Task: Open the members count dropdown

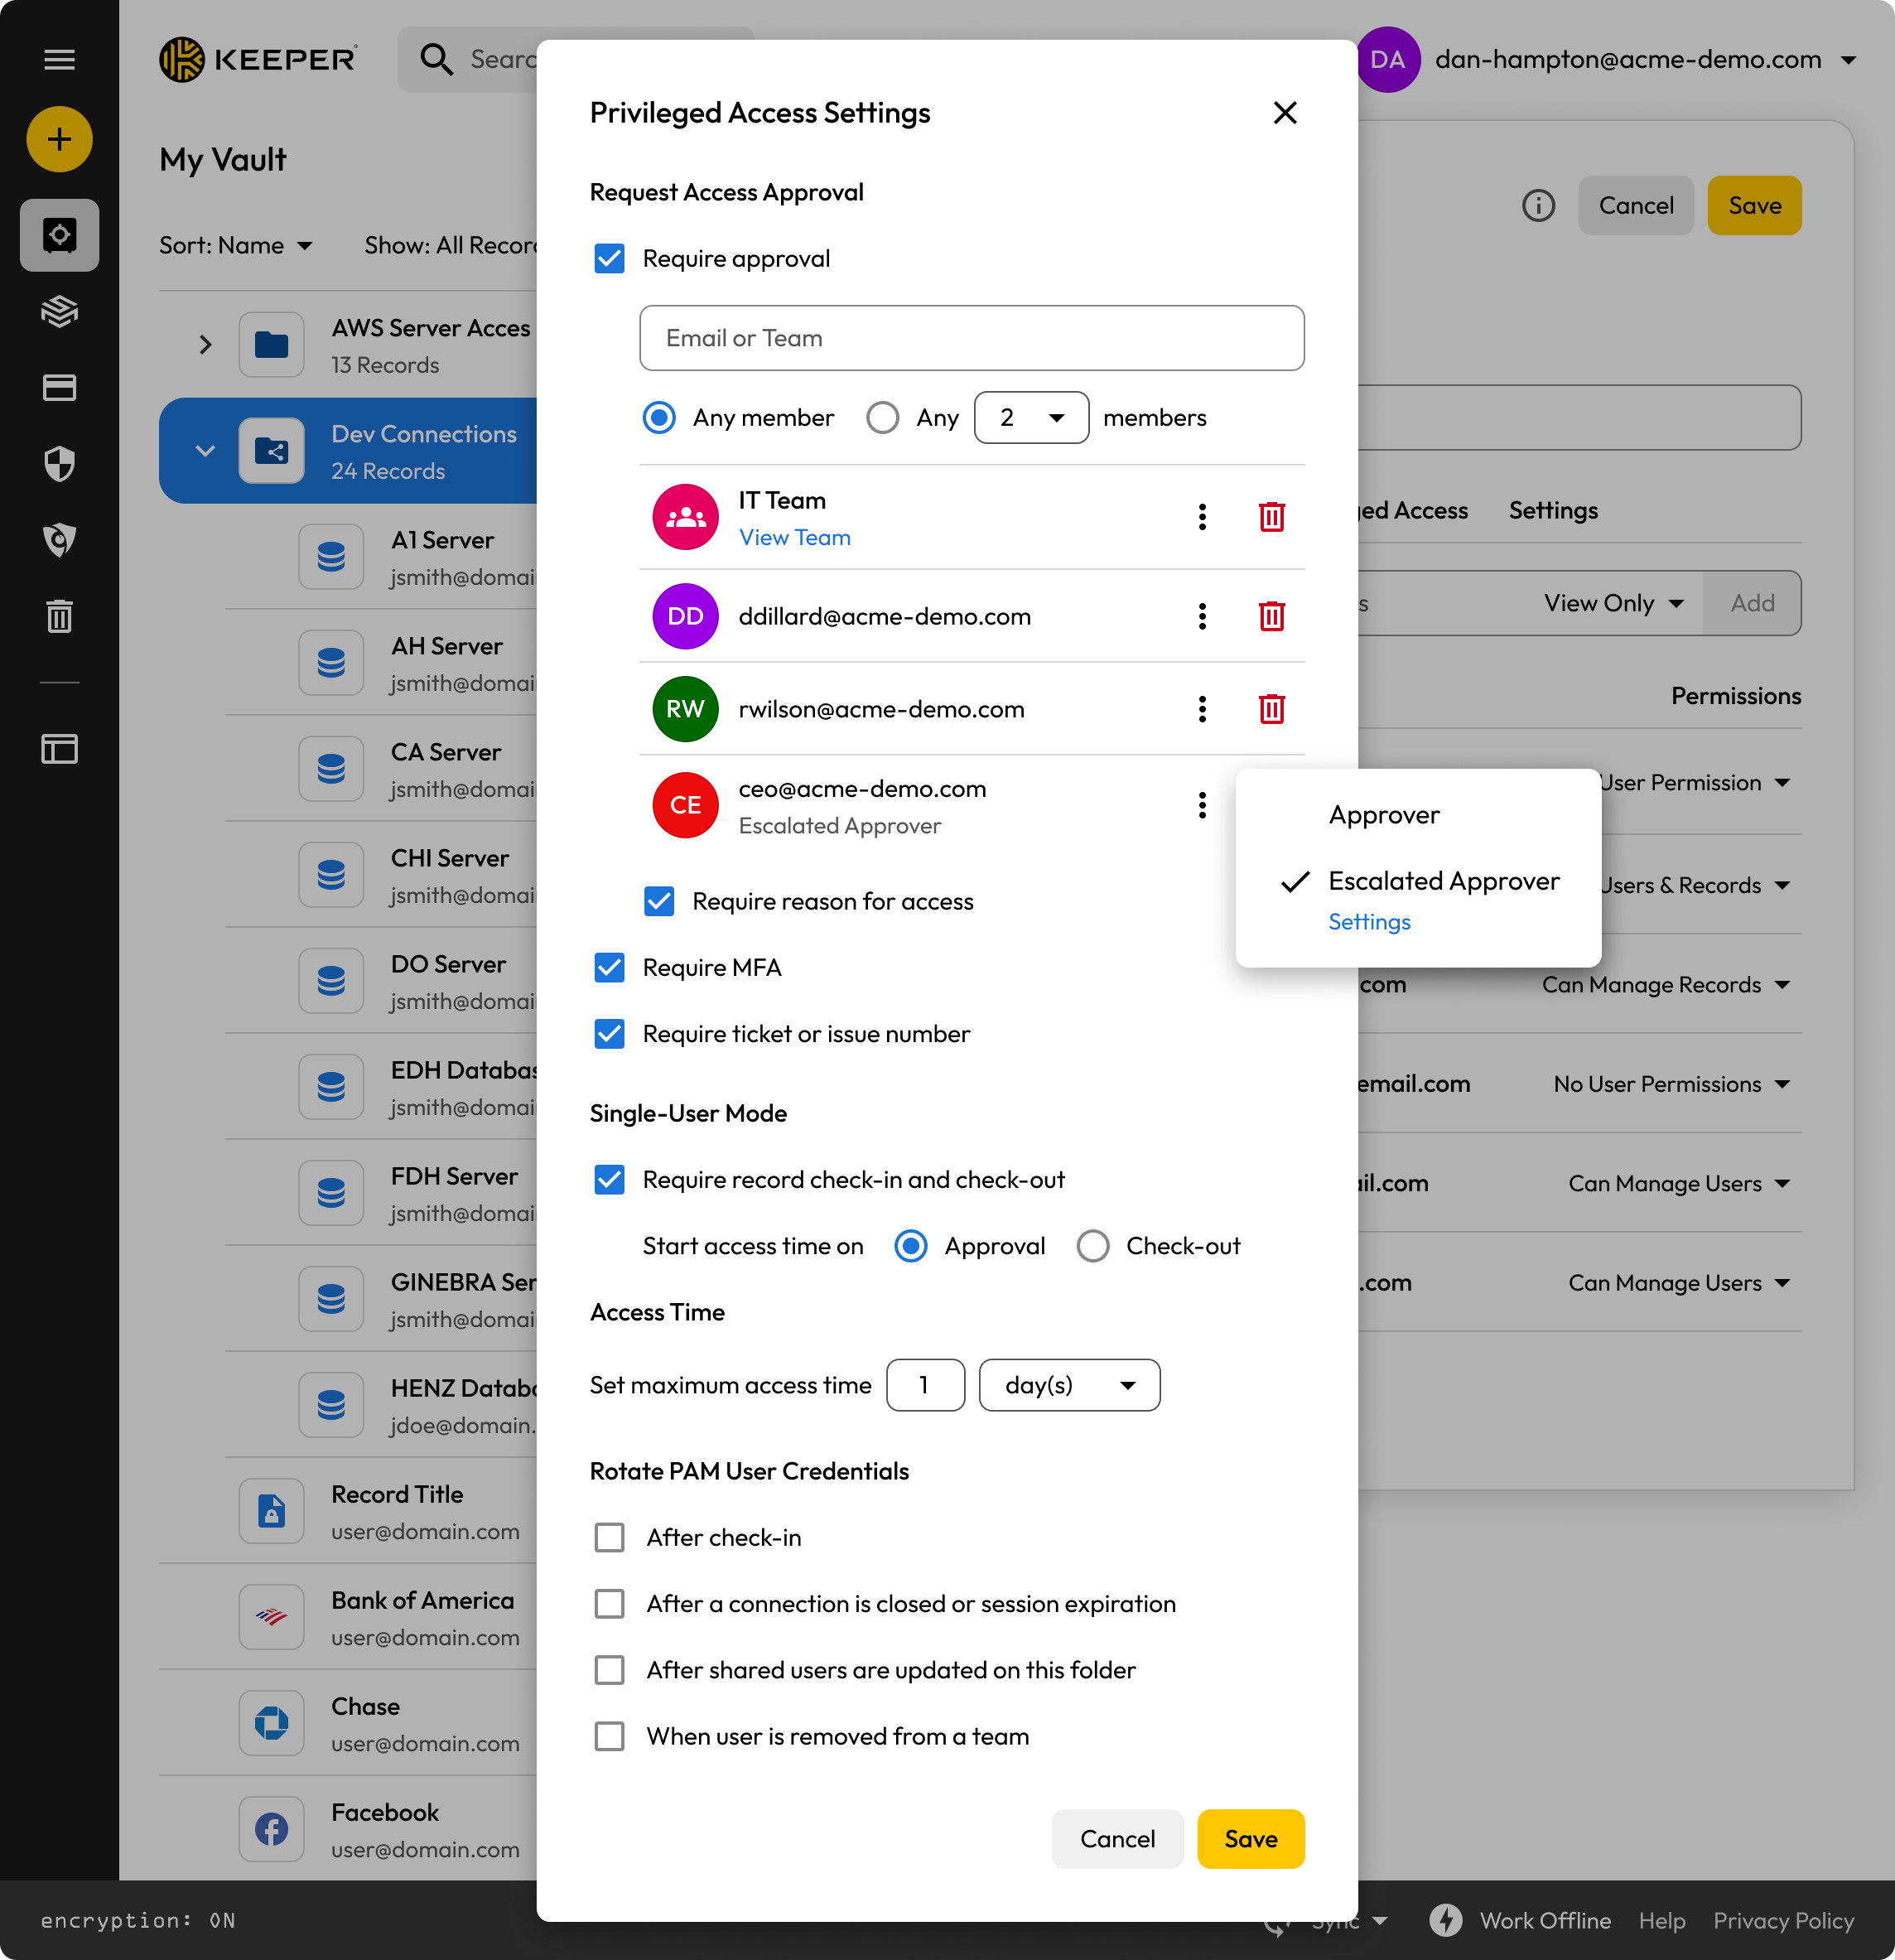Action: [x=1030, y=418]
